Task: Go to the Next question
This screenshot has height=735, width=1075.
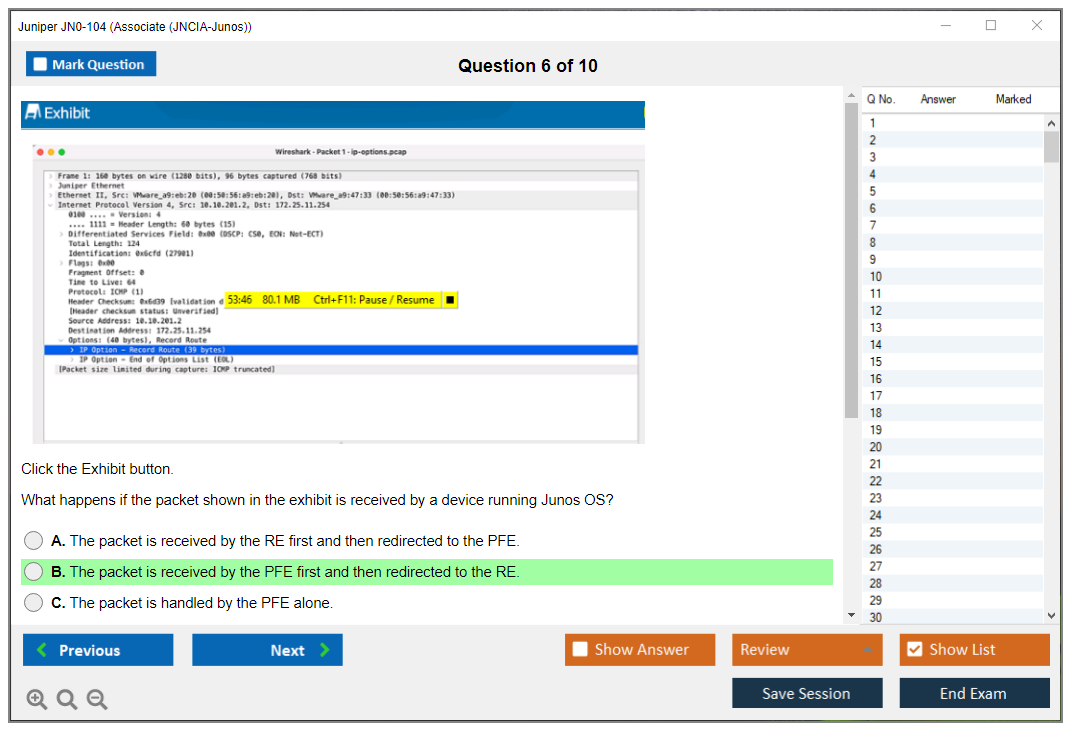Action: (267, 650)
